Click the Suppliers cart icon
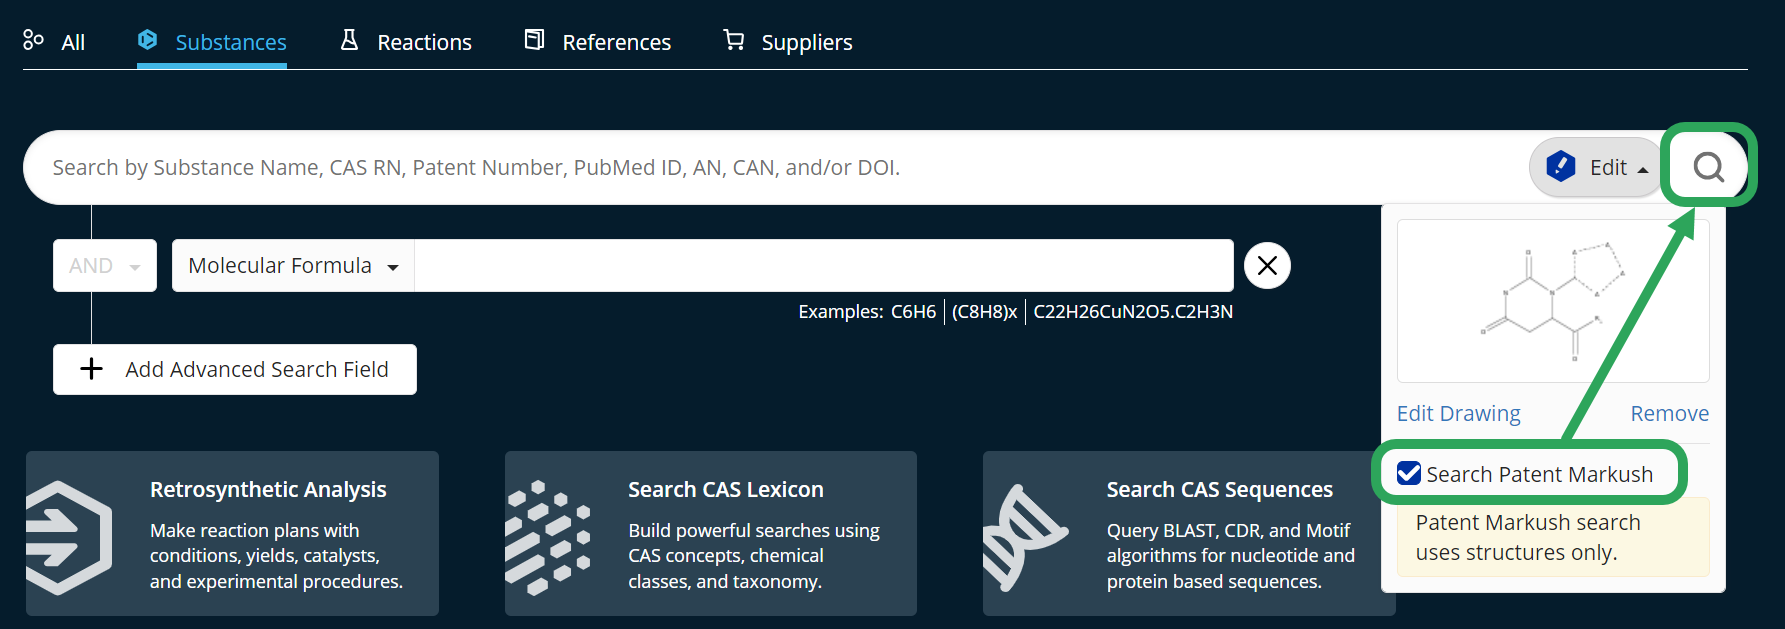 (734, 40)
